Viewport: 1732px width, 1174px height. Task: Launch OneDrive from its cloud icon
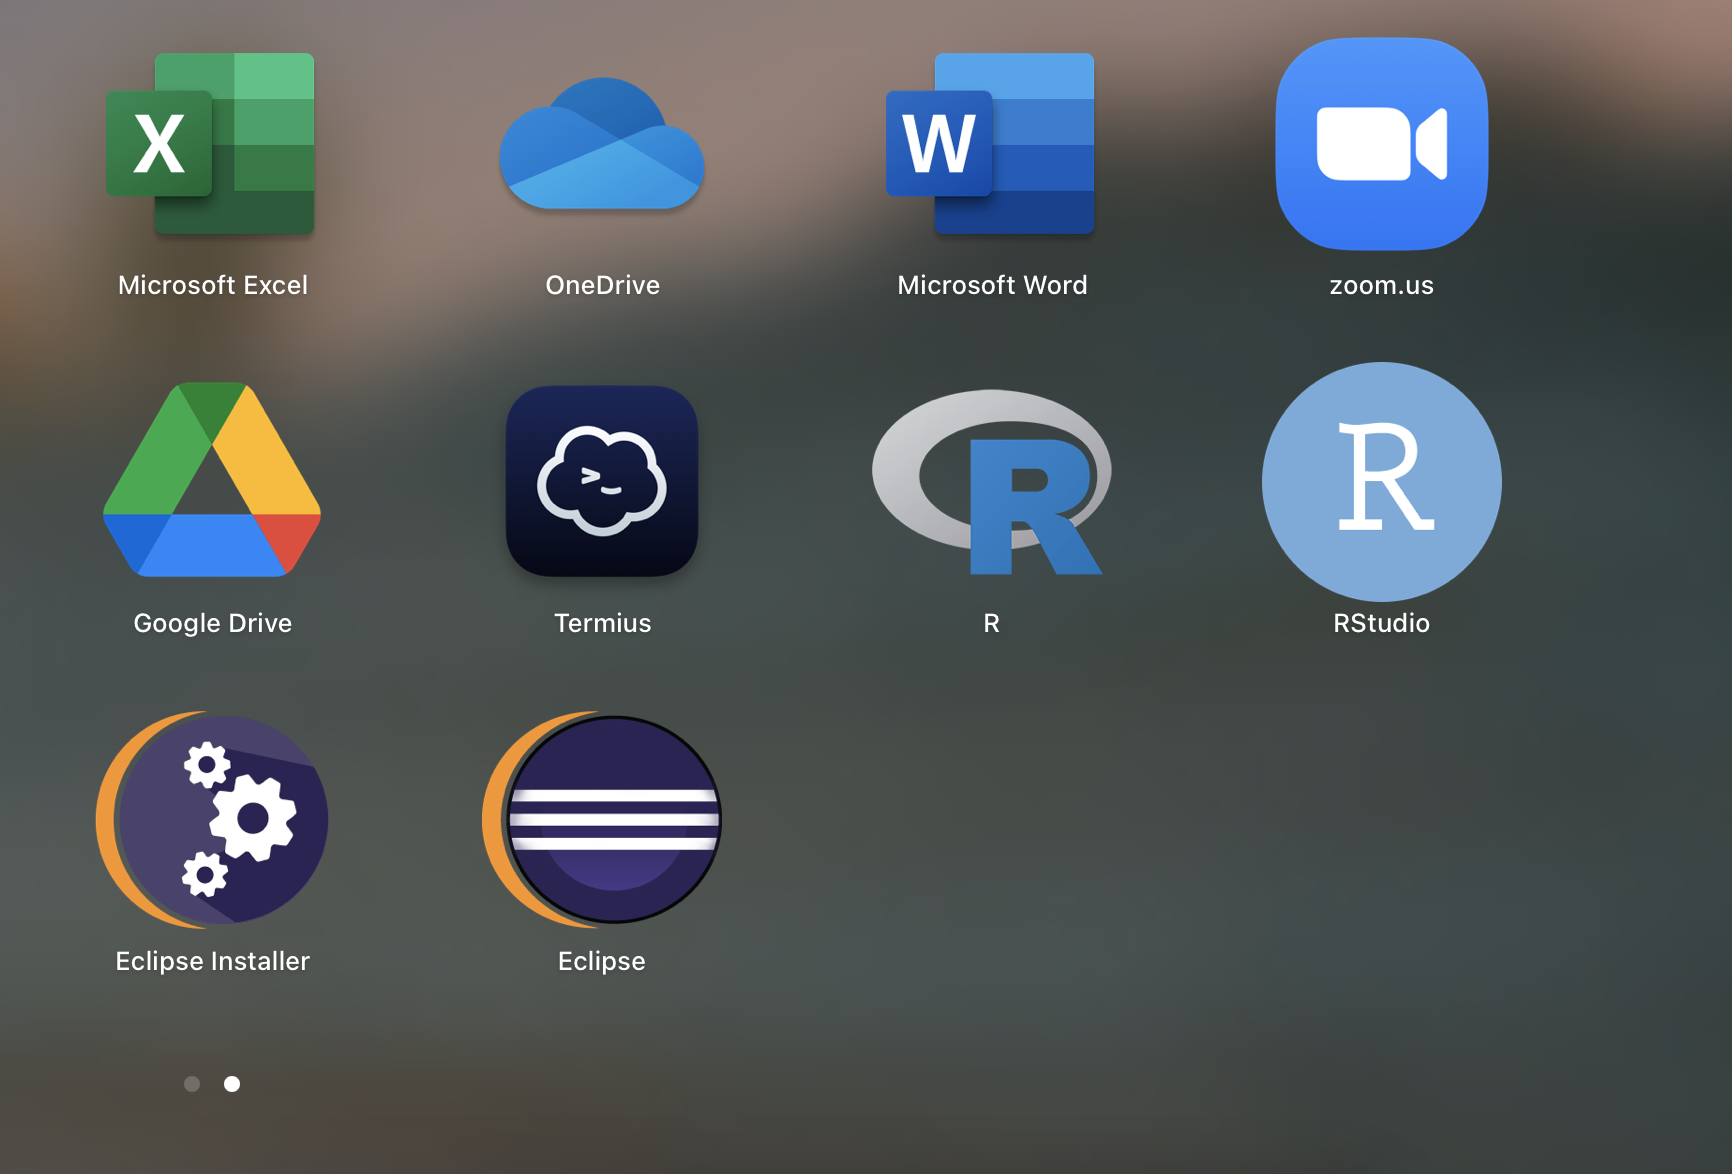[602, 144]
